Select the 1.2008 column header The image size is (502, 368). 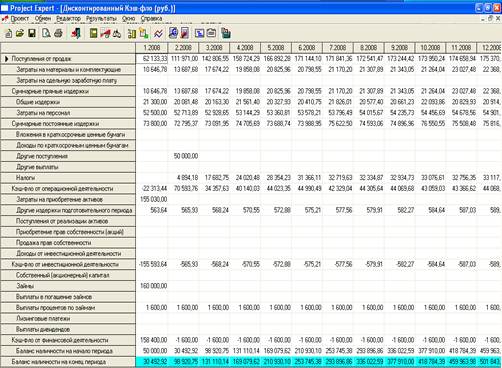pyautogui.click(x=152, y=48)
